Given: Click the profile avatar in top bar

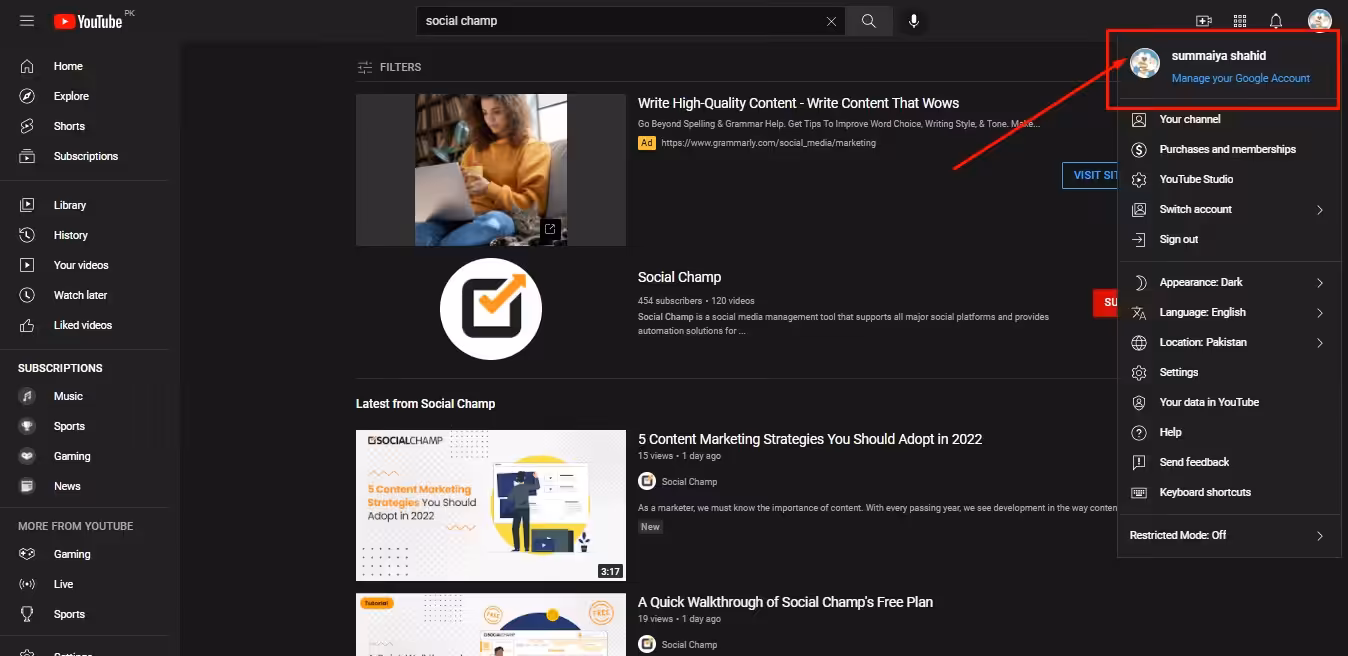Looking at the screenshot, I should (x=1319, y=21).
